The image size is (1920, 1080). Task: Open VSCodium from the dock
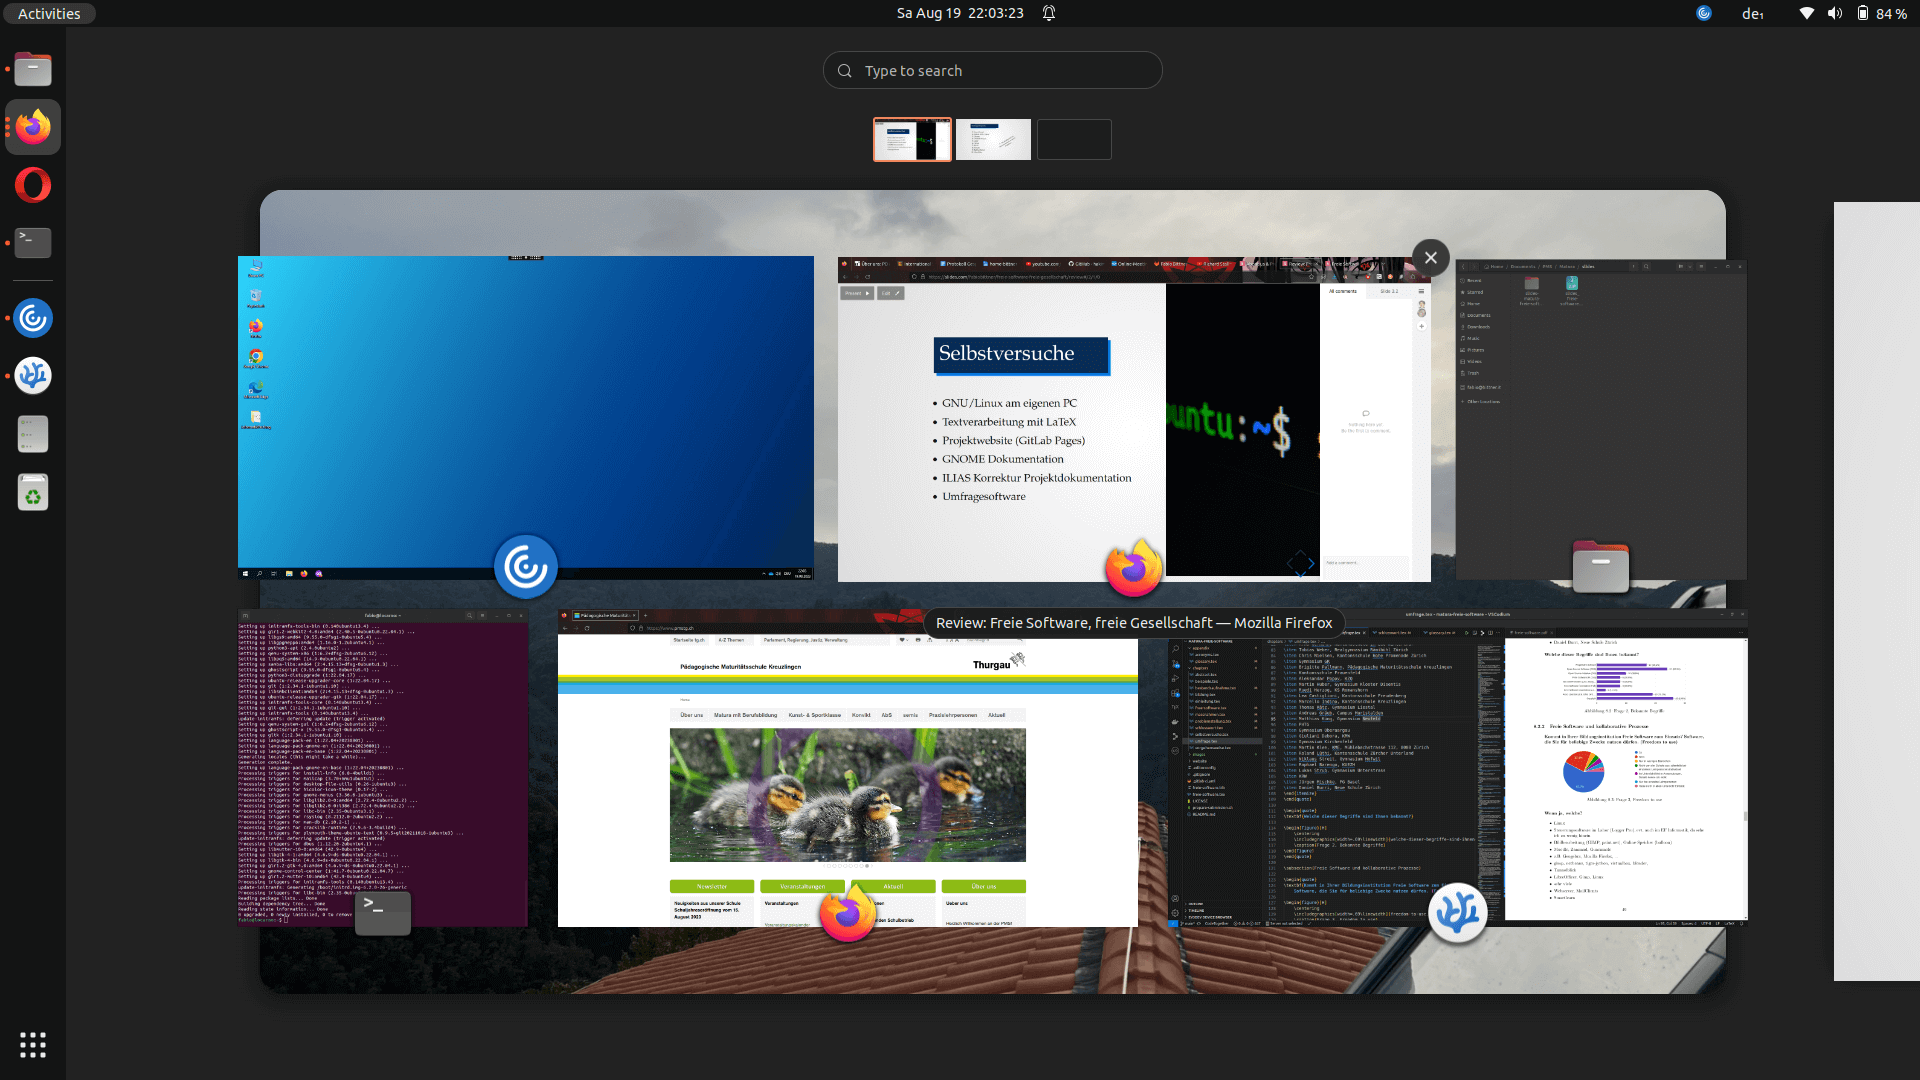[33, 376]
